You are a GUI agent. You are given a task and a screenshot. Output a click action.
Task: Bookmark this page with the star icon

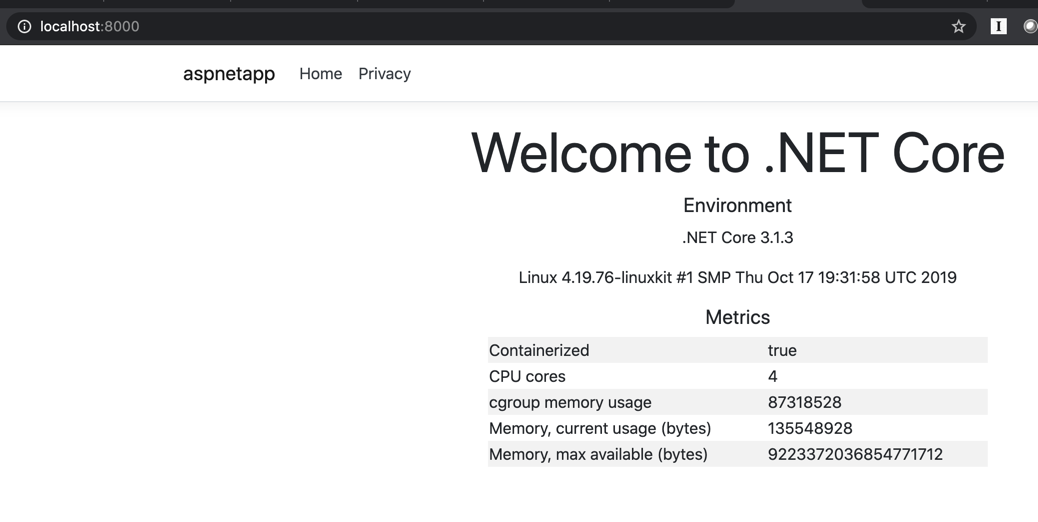point(958,27)
